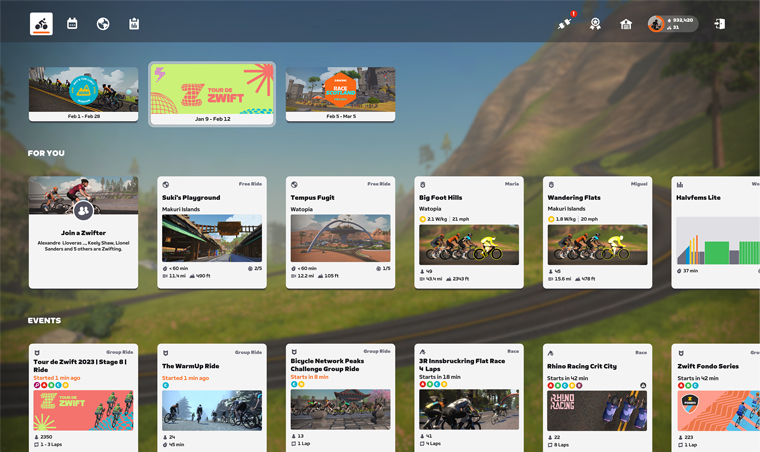Open the Tempus Fugit route image
760x452 pixels.
(340, 238)
